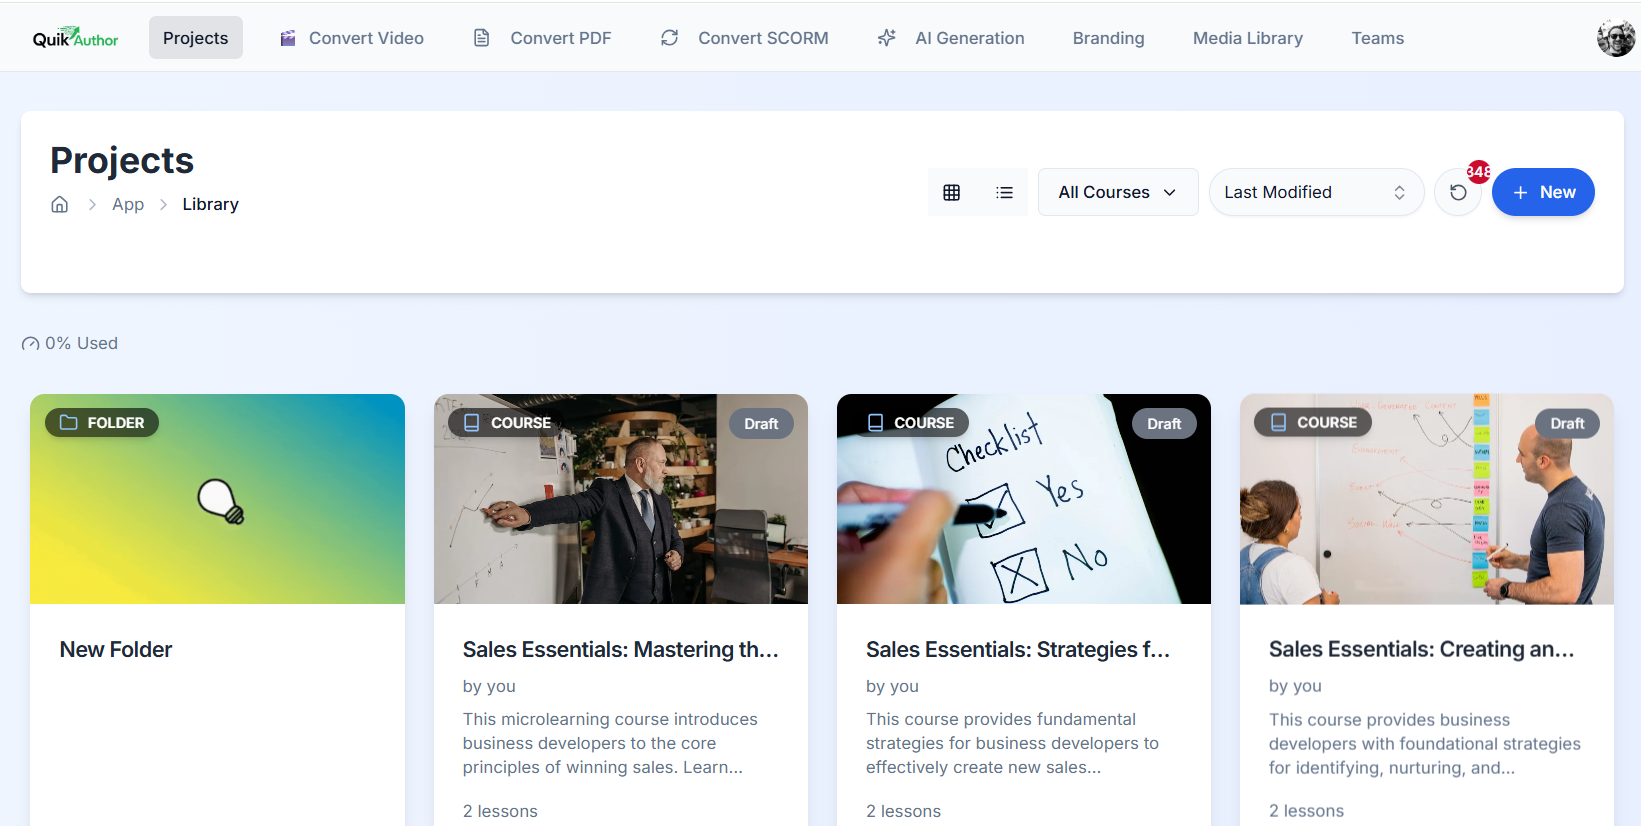Open the Sales Essentials: Strategies checklist thumbnail
This screenshot has width=1641, height=826.
pyautogui.click(x=1024, y=499)
